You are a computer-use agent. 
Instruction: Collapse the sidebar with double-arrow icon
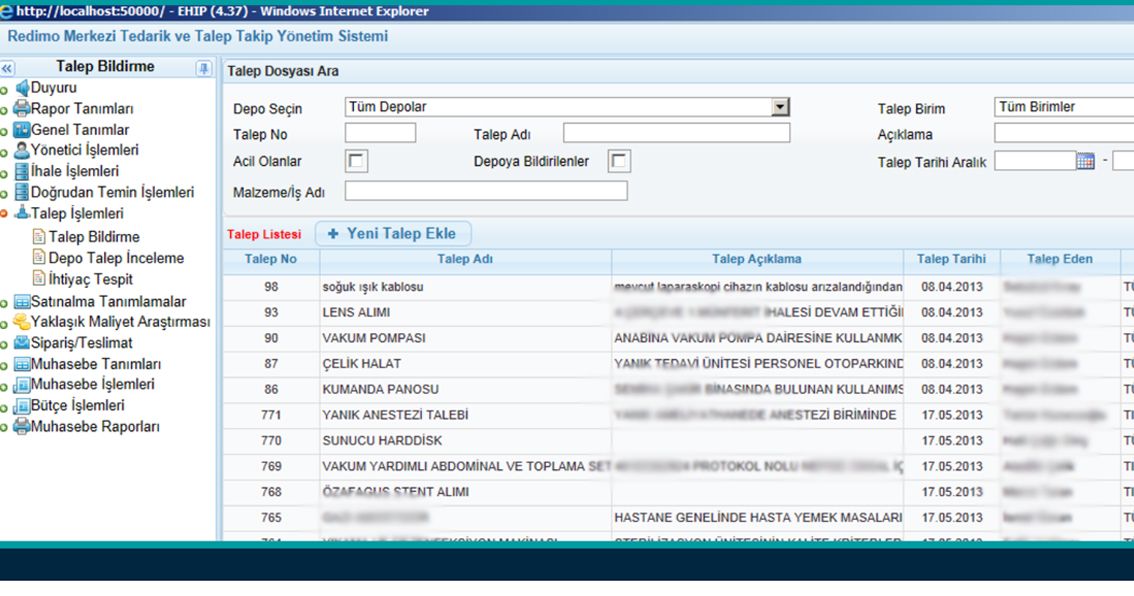tap(7, 68)
